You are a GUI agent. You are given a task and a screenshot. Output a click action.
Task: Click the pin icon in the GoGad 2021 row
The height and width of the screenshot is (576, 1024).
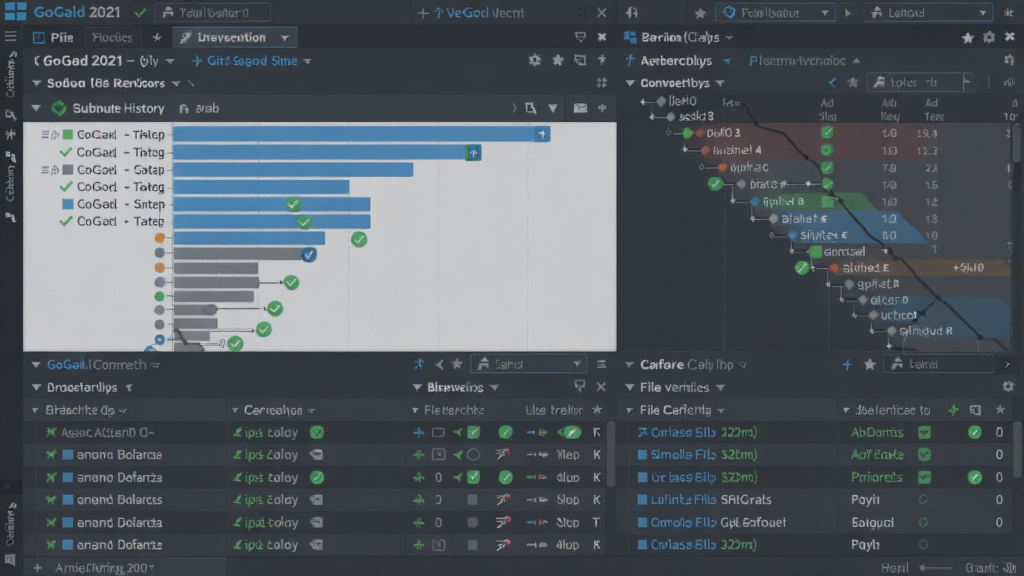point(601,61)
